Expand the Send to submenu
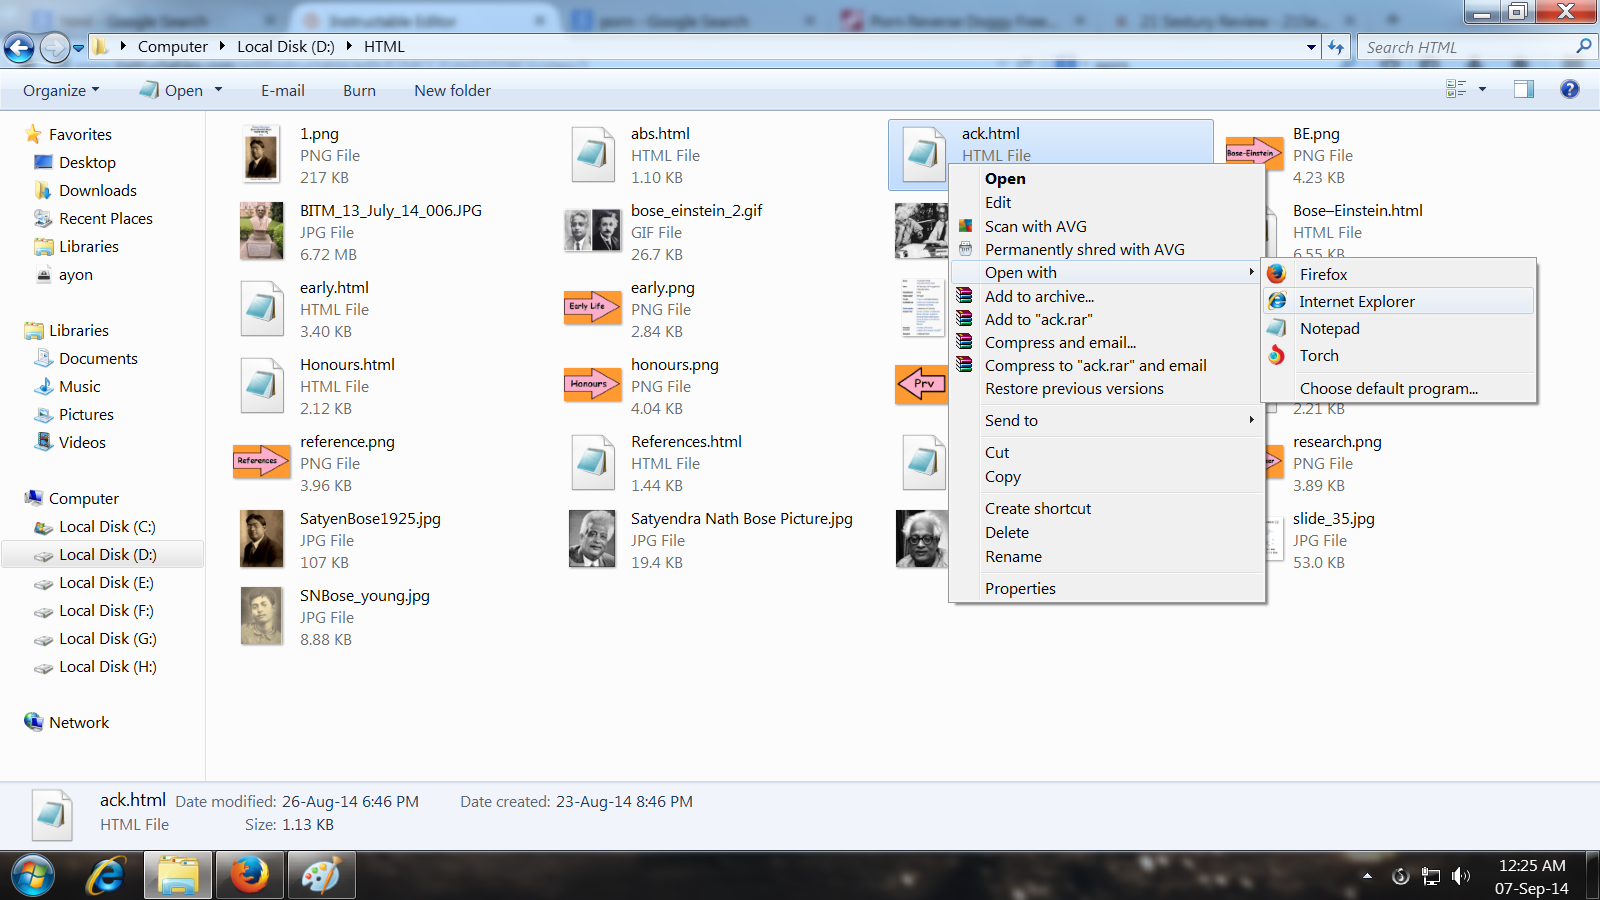Screen dimensions: 1600x900 coord(1106,420)
